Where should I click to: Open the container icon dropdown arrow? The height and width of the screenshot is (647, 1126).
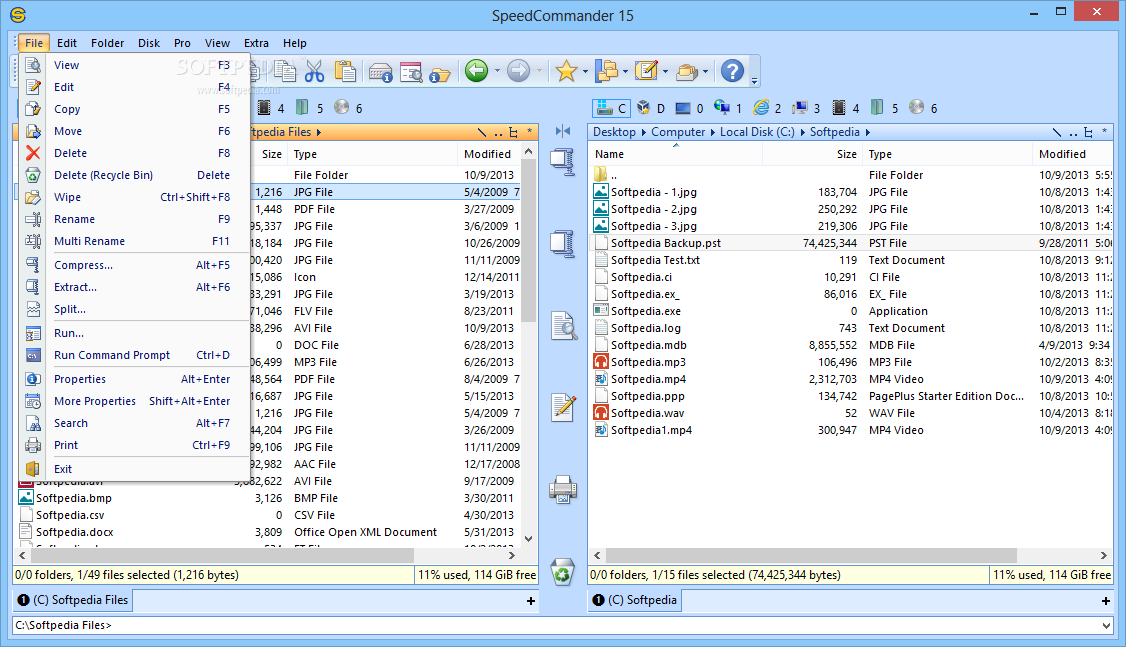(x=706, y=71)
